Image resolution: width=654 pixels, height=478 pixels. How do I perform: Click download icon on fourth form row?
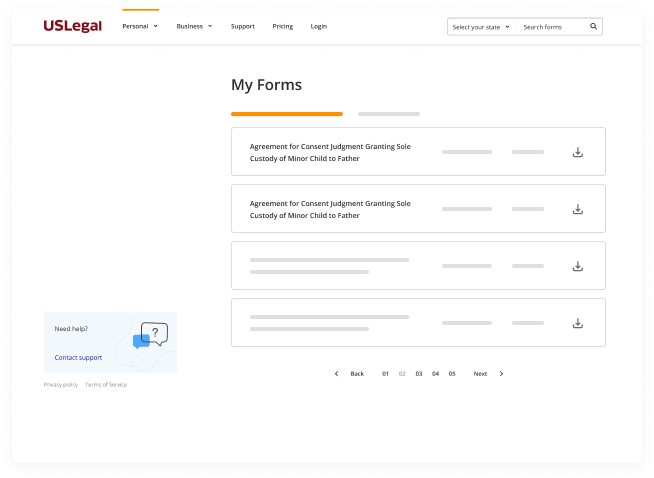[x=577, y=323]
